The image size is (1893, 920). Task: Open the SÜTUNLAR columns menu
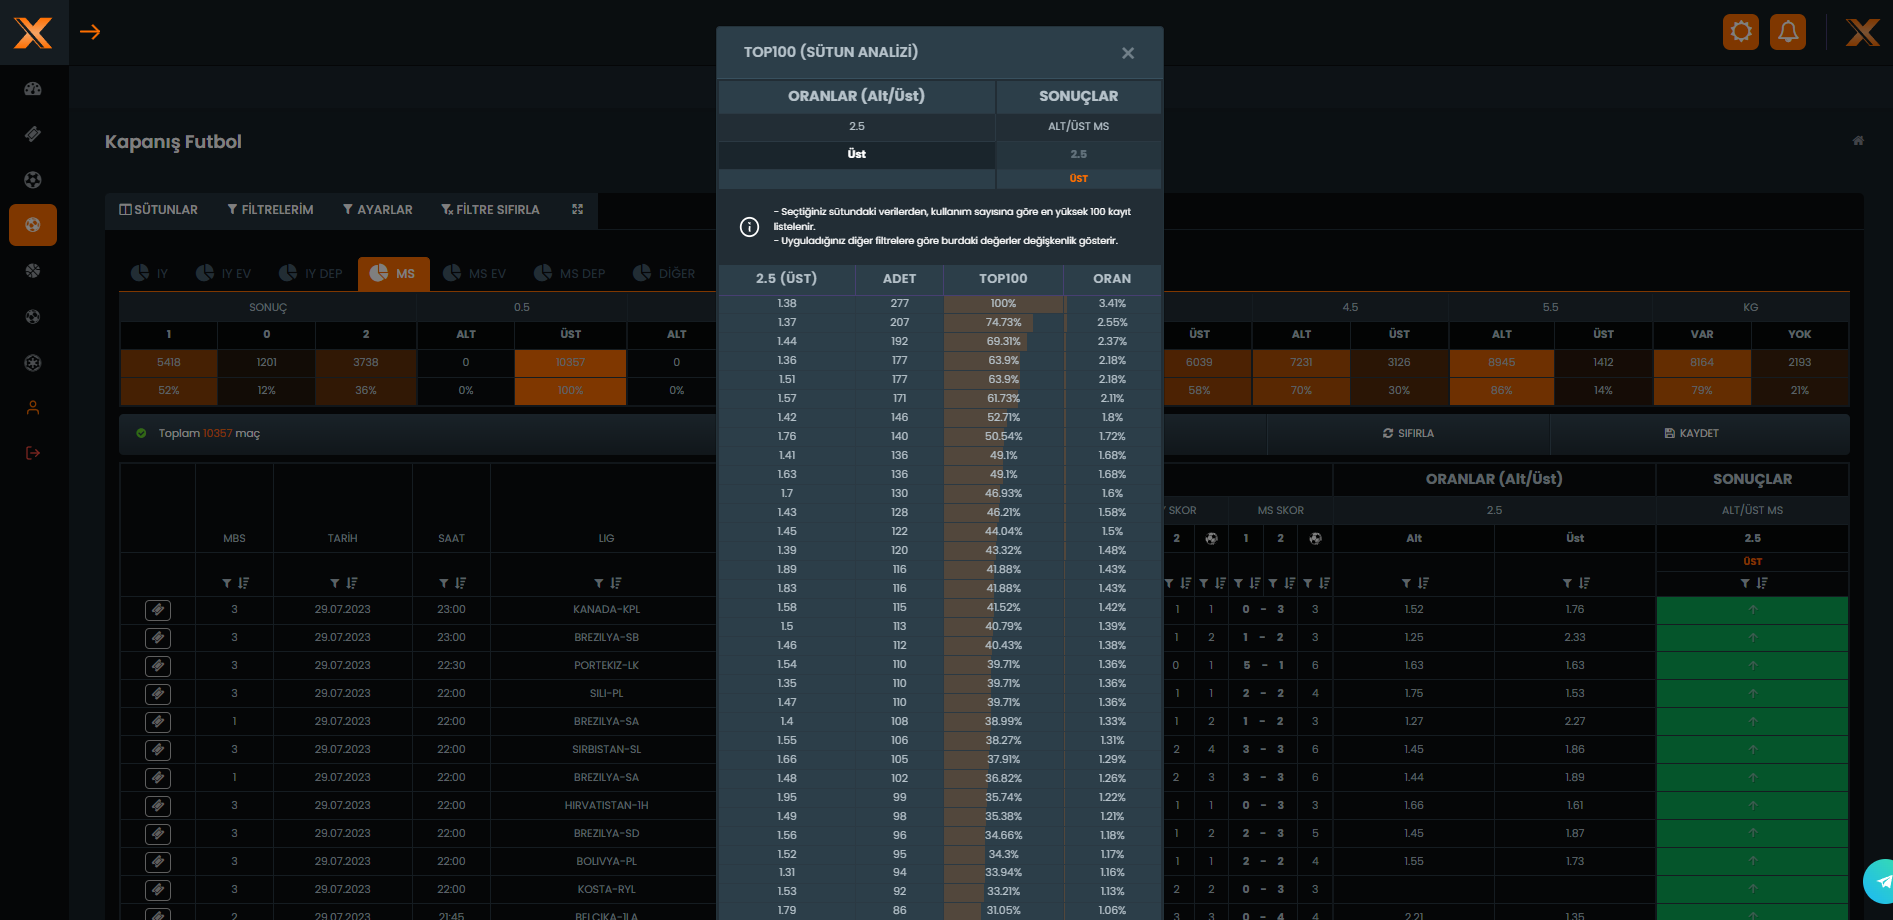click(159, 210)
